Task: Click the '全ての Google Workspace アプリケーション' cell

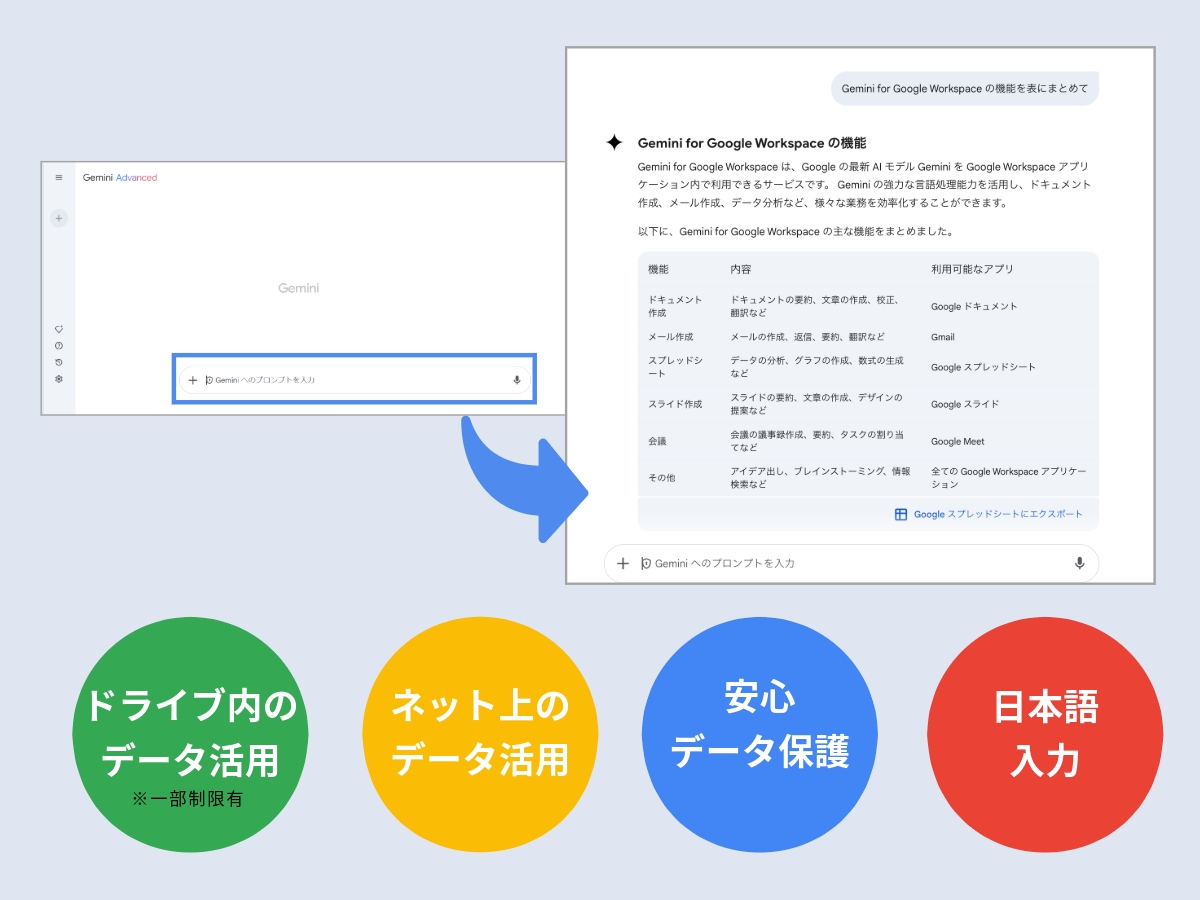Action: (x=1008, y=478)
